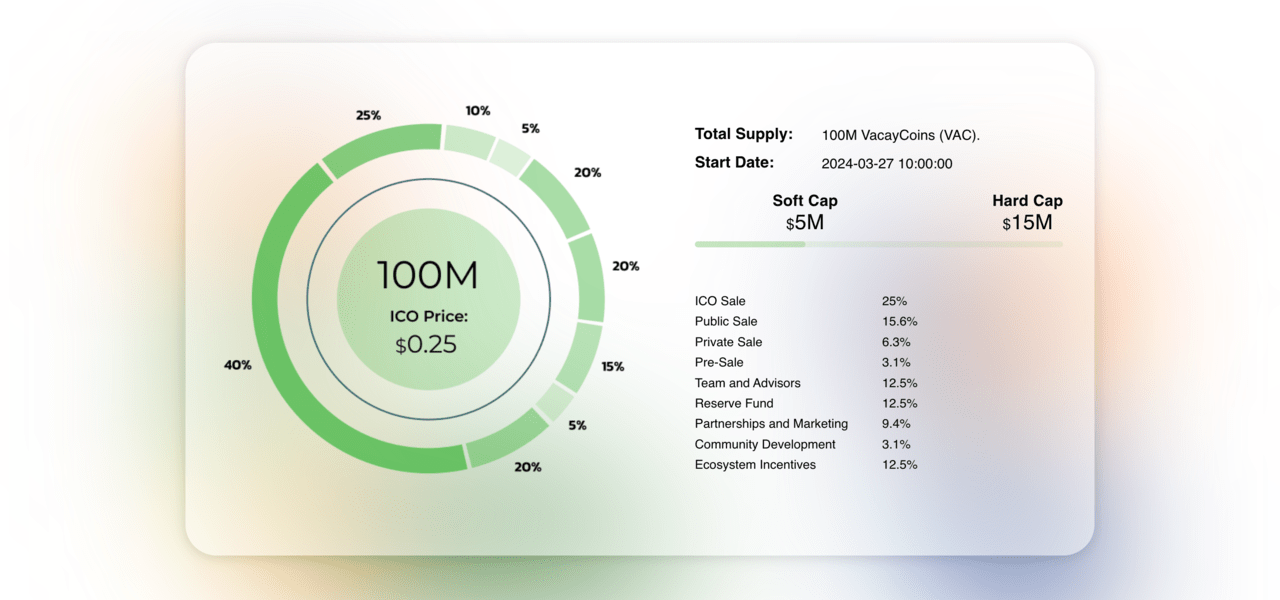The height and width of the screenshot is (600, 1280).
Task: Select the 25% donut chart segment
Action: 380,148
